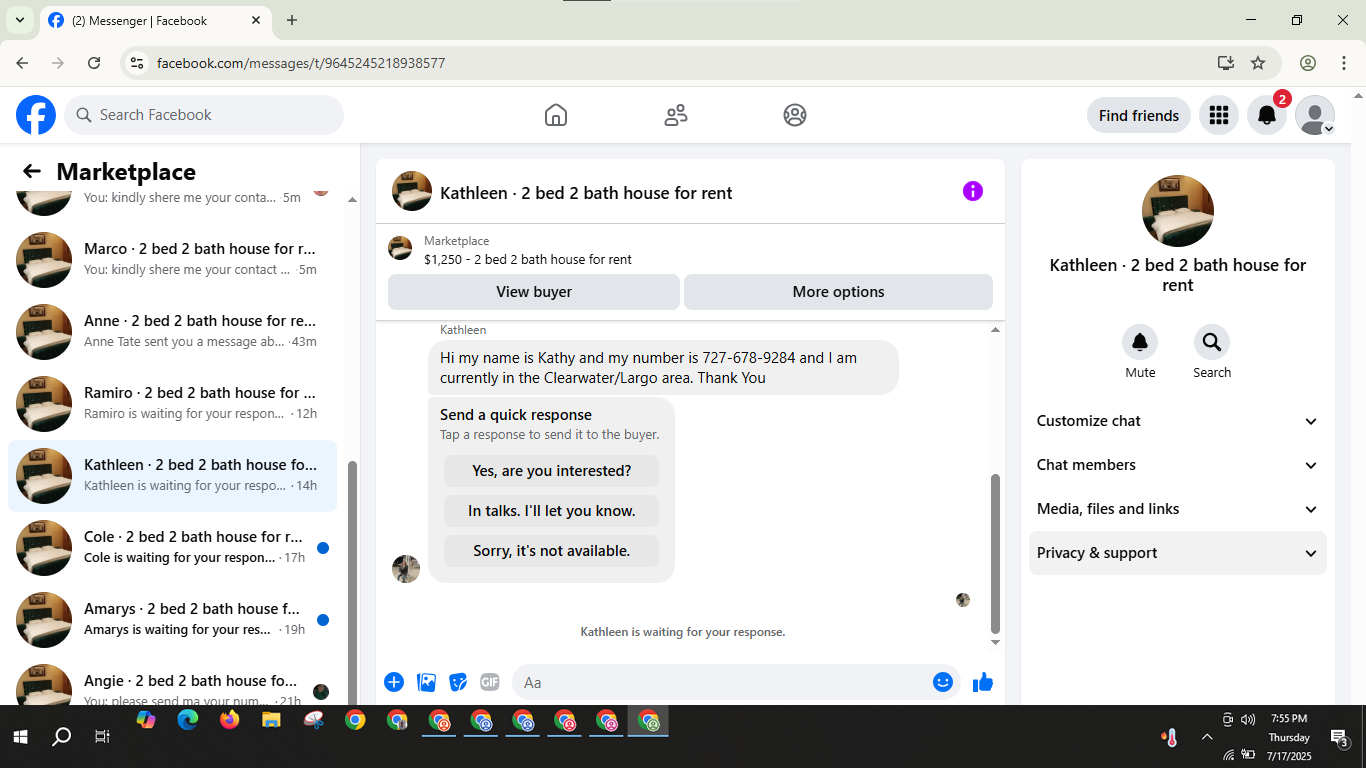1366x768 pixels.
Task: Launch Microsoft Edge from taskbar
Action: click(x=188, y=720)
